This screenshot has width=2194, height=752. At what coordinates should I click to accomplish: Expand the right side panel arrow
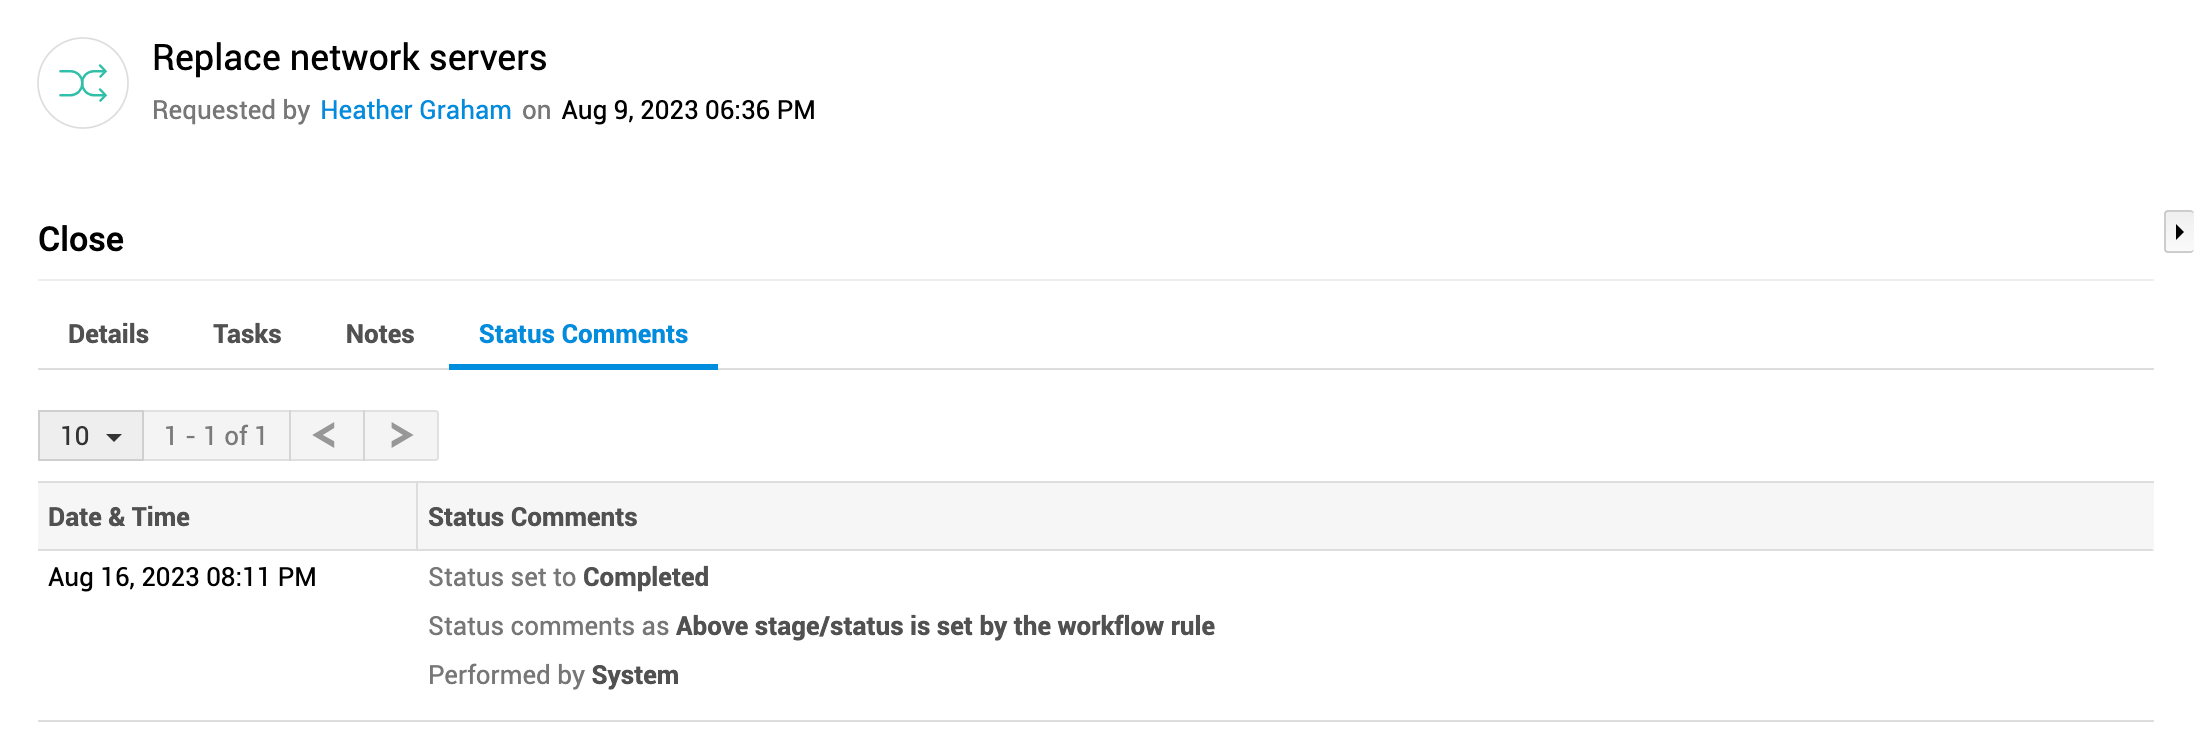[x=2178, y=232]
